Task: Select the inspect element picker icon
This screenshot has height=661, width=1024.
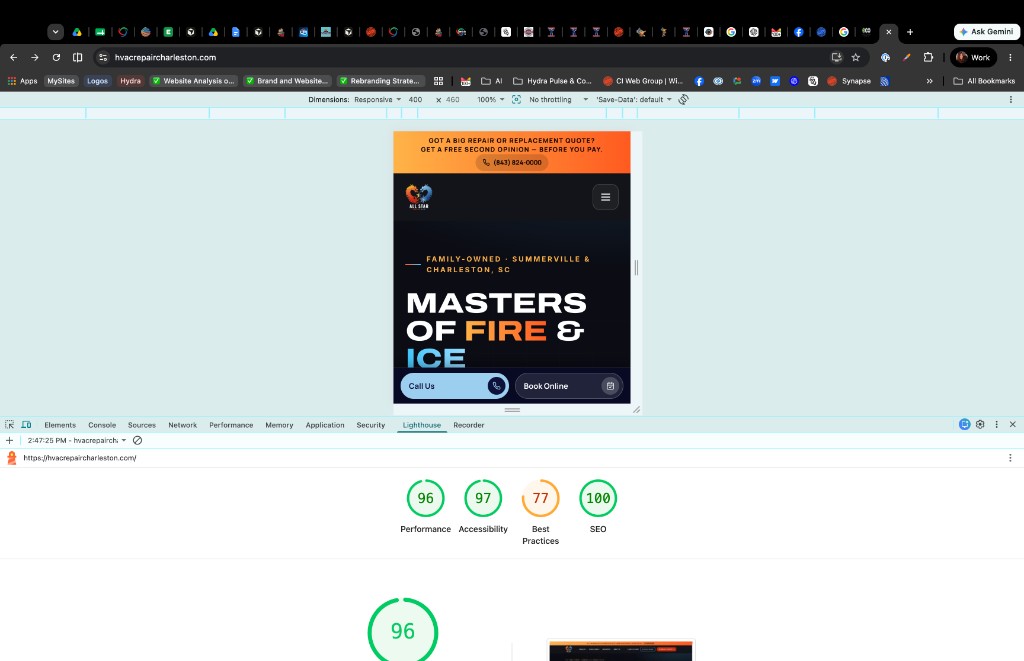Action: (9, 425)
